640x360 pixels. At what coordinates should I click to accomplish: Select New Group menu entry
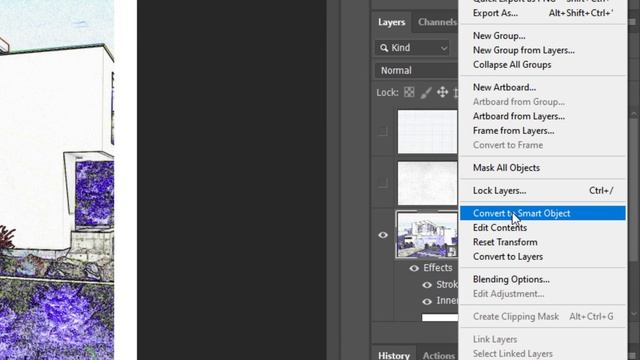543,36
